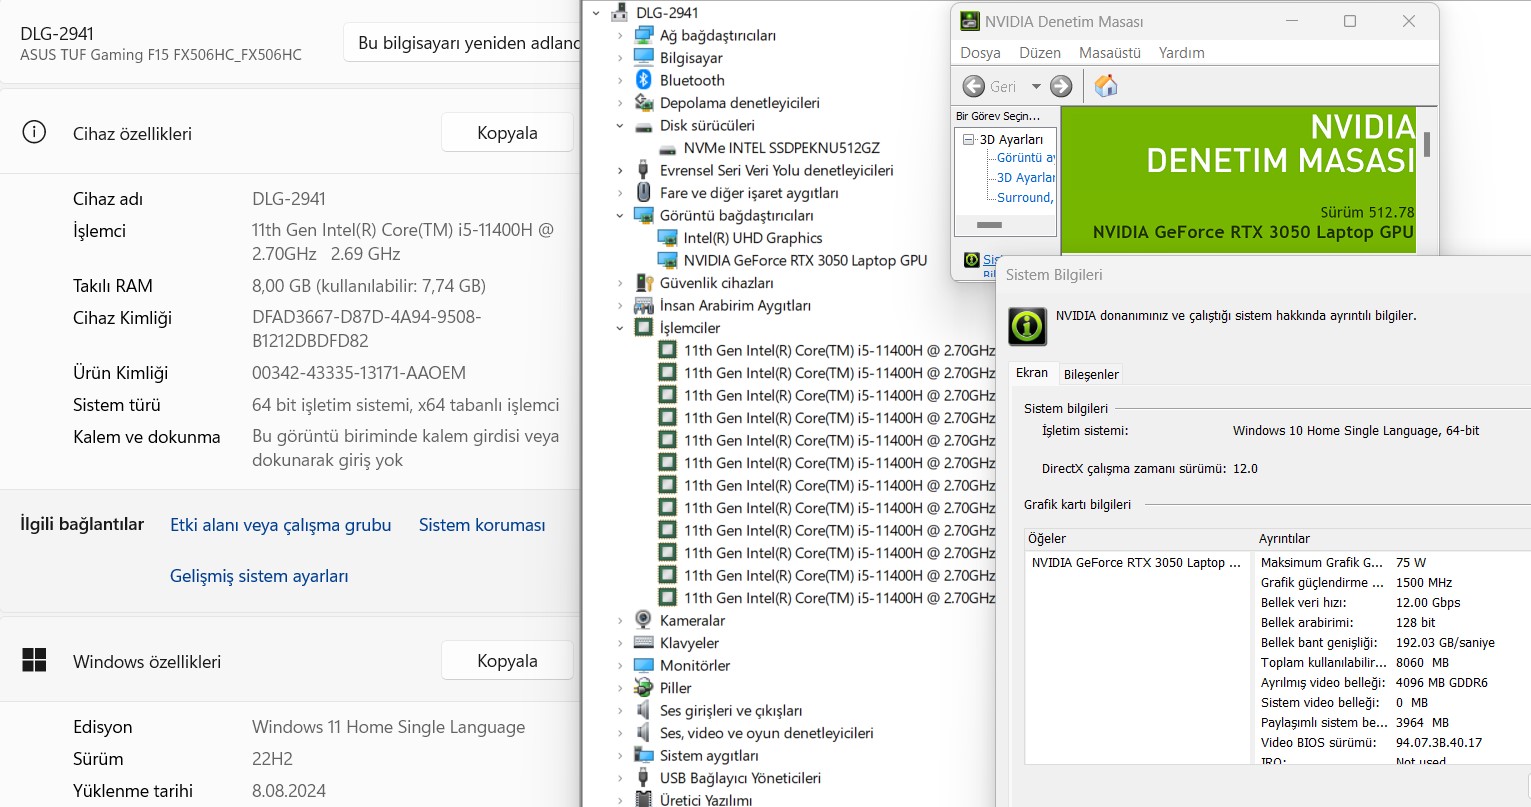Open the Dosya menu in NVIDIA Denetim Masası
The image size is (1531, 807).
(980, 53)
